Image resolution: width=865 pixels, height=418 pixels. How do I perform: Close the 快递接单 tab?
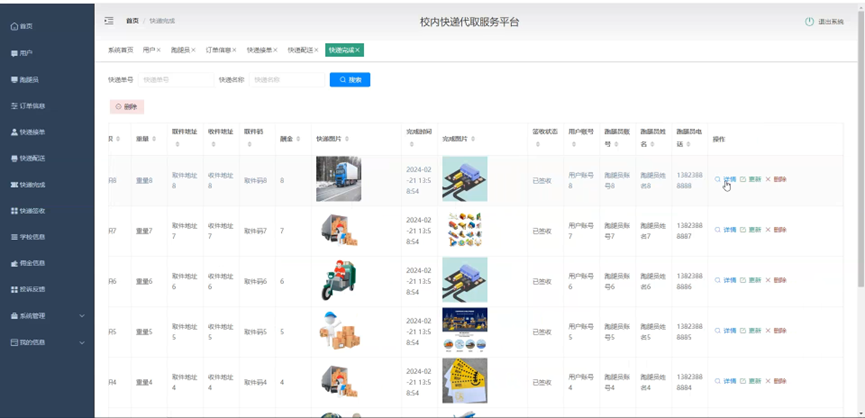point(275,50)
